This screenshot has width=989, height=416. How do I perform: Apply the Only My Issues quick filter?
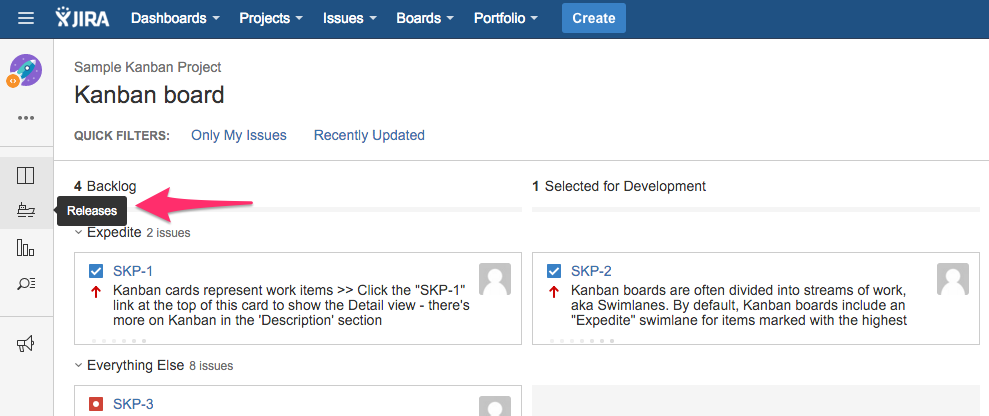tap(239, 135)
